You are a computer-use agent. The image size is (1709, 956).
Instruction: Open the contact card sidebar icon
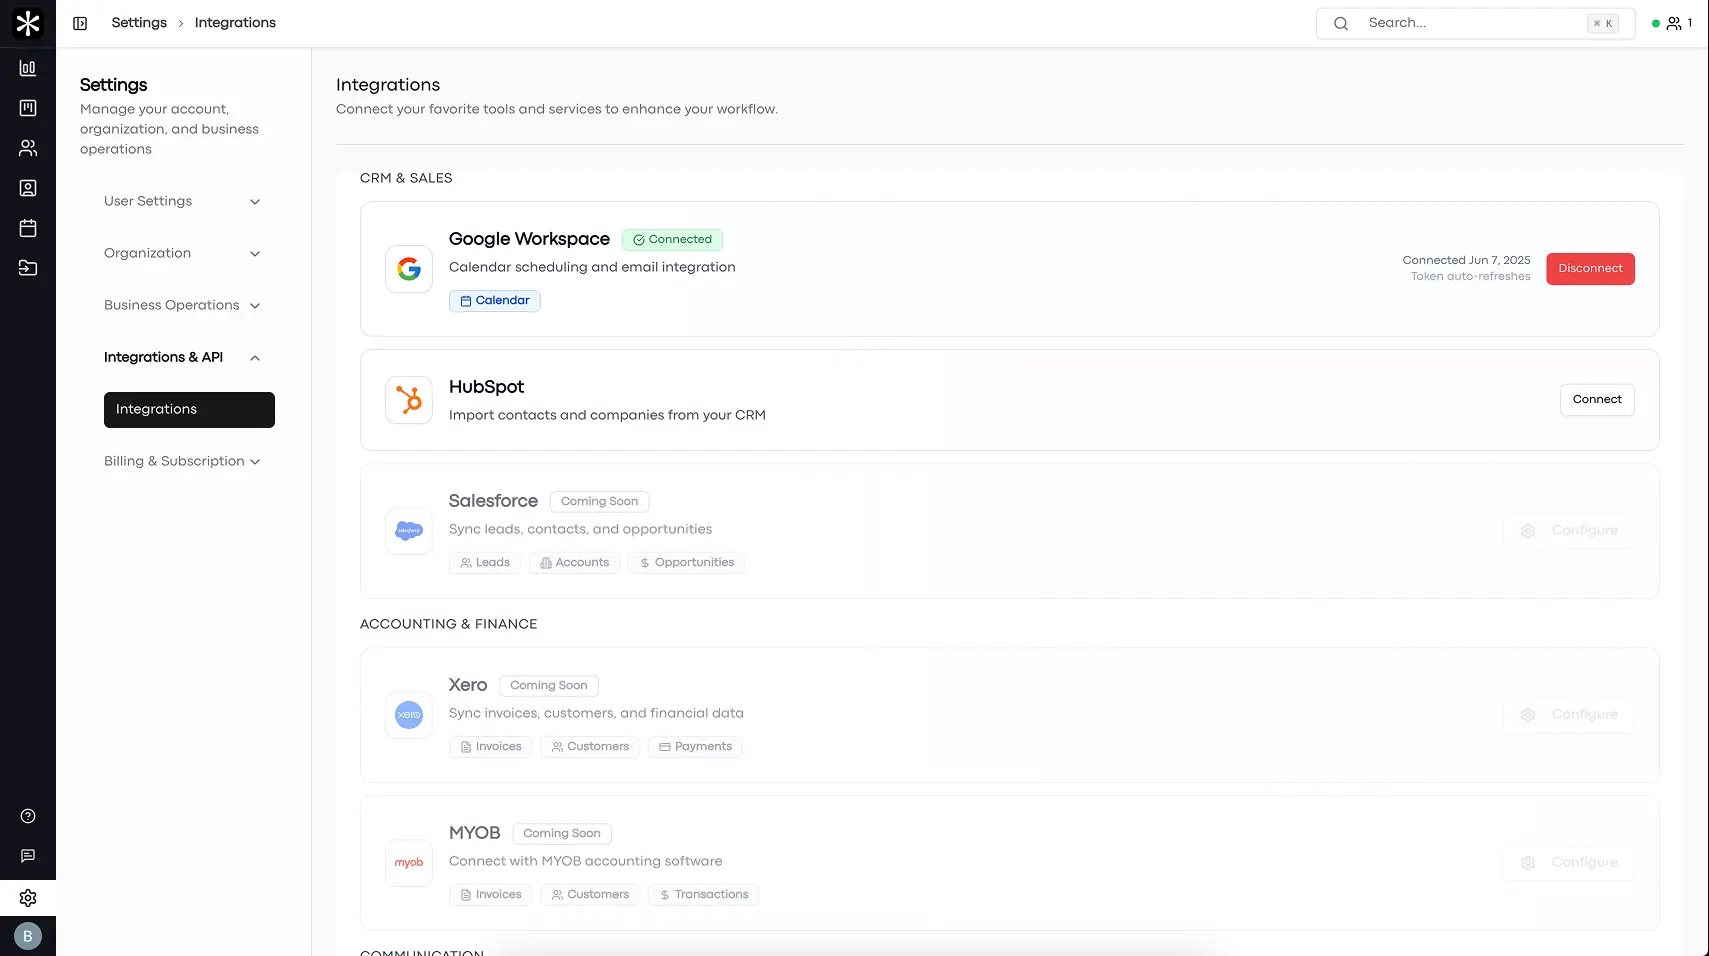point(28,188)
